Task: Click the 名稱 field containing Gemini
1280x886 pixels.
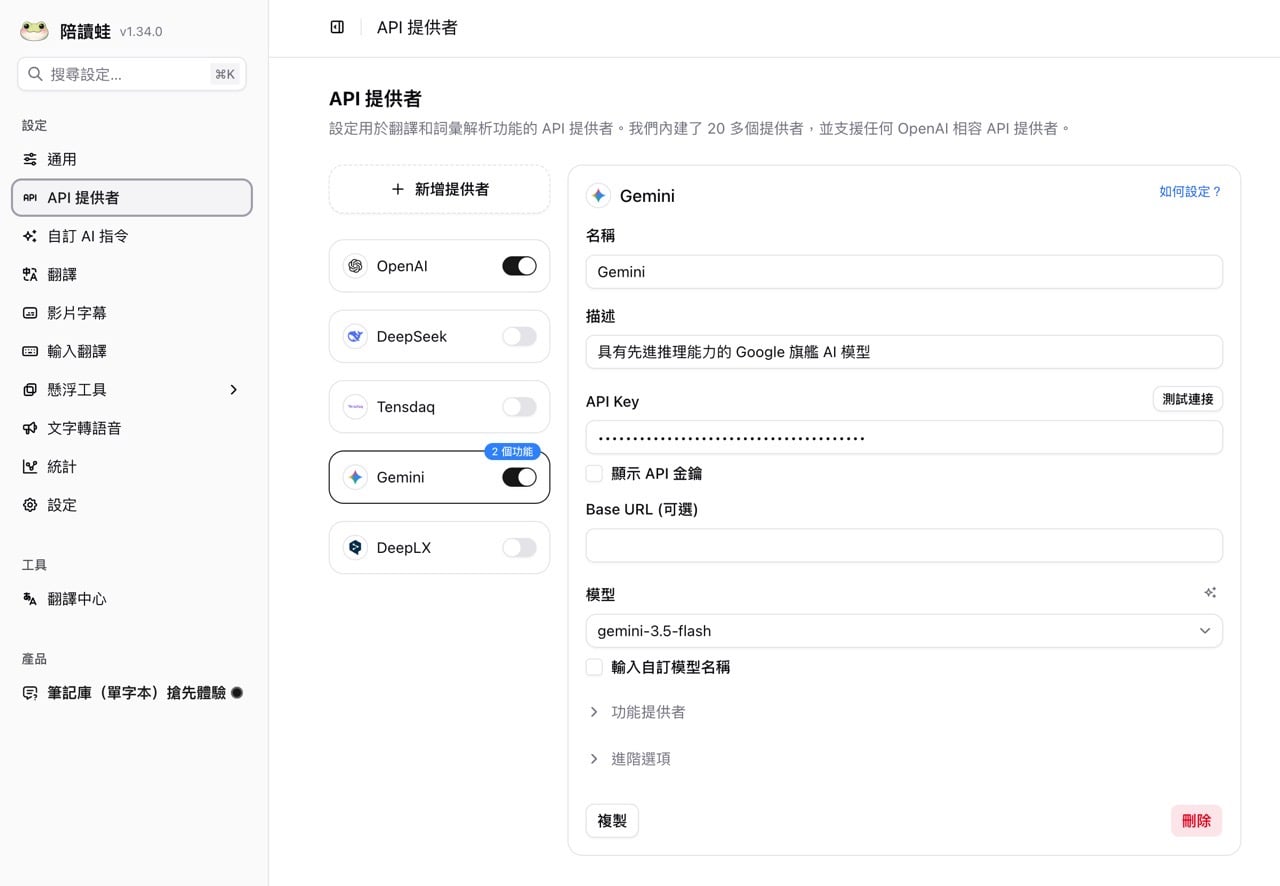Action: (904, 272)
